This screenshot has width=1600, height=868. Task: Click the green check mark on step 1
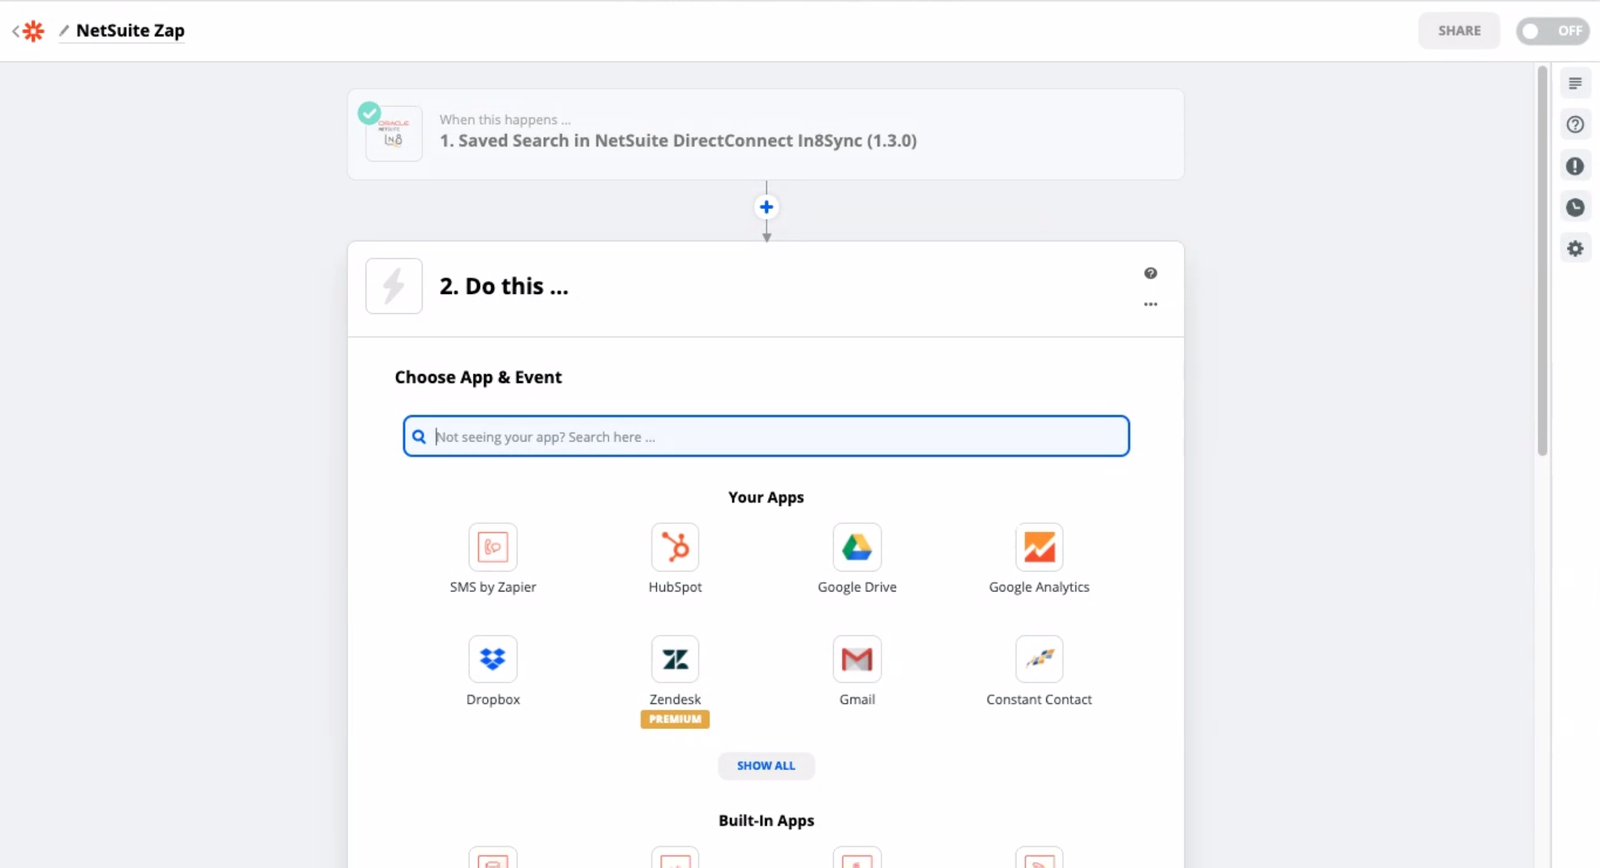(369, 112)
